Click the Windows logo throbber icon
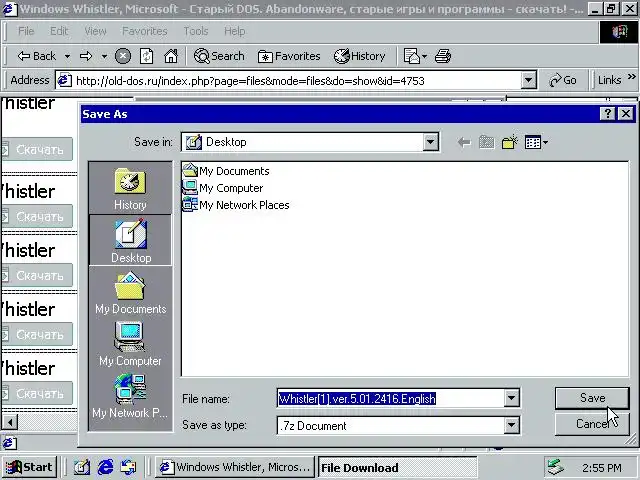640x480 pixels. pyautogui.click(x=619, y=32)
